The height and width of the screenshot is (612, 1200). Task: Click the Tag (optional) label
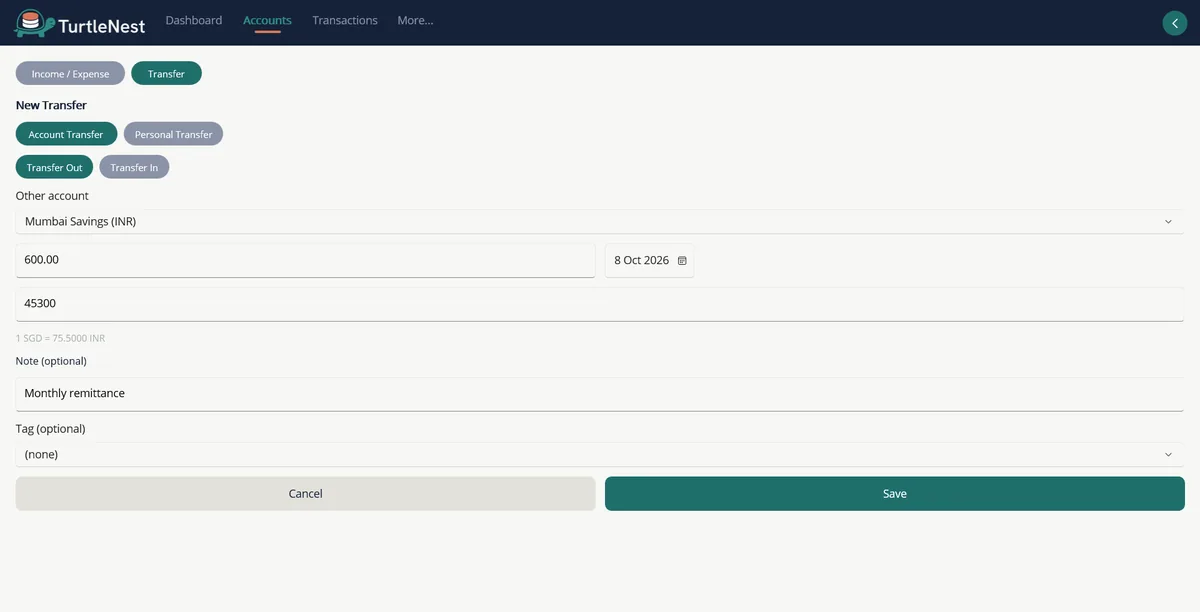pyautogui.click(x=50, y=429)
